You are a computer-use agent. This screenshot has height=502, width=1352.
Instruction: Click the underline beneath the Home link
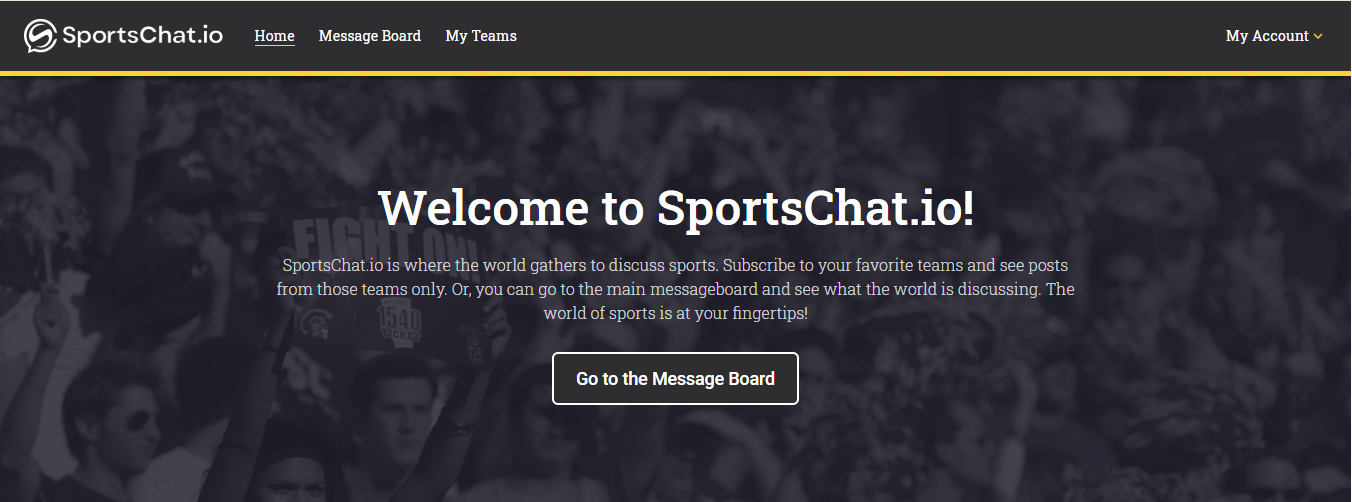tap(274, 46)
